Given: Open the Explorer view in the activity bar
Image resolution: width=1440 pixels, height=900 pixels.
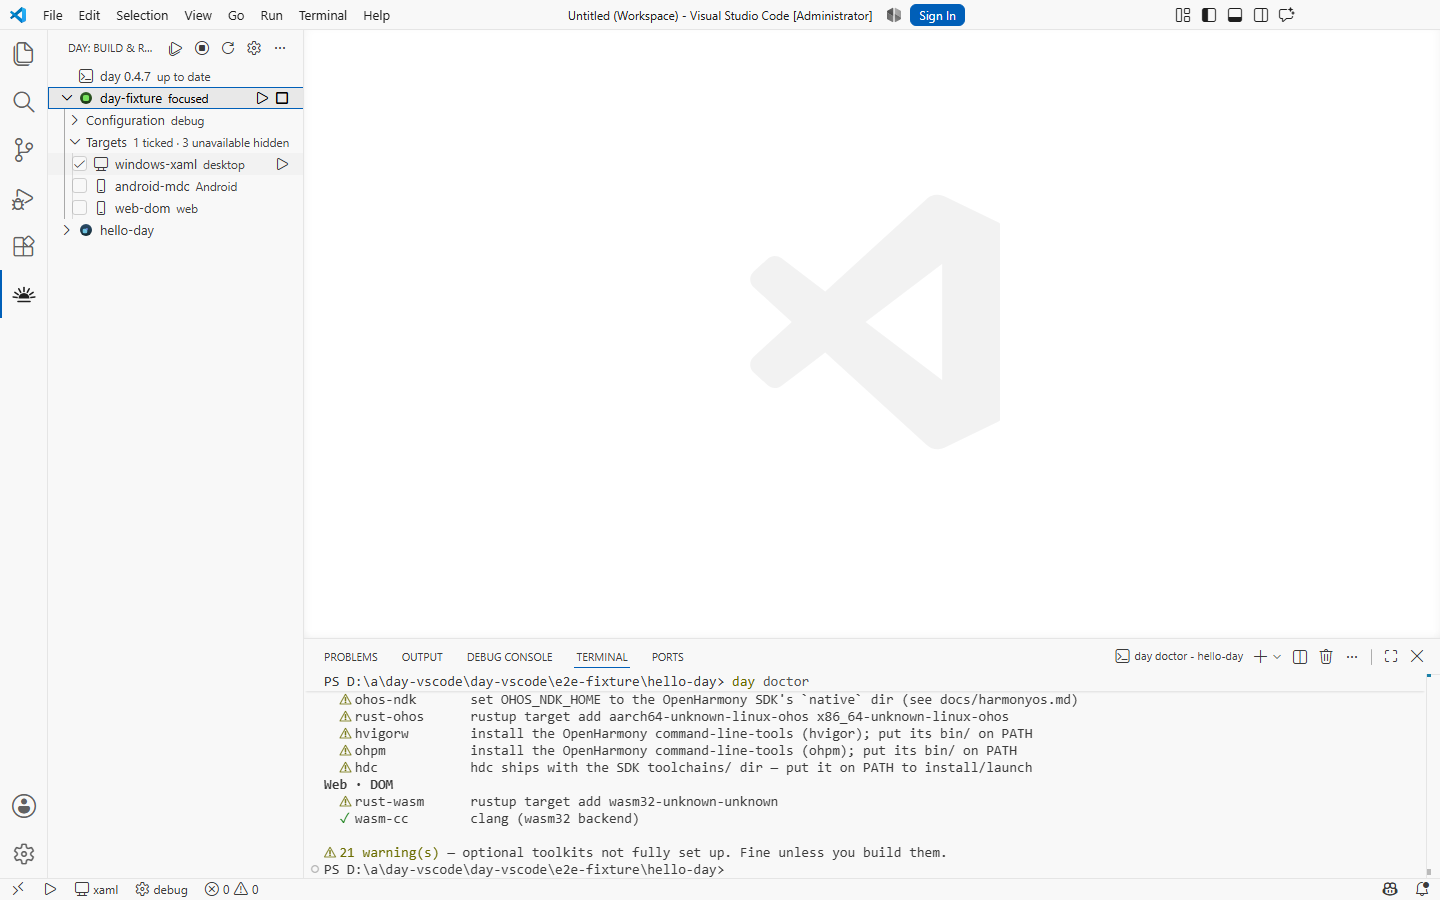Looking at the screenshot, I should tap(23, 54).
